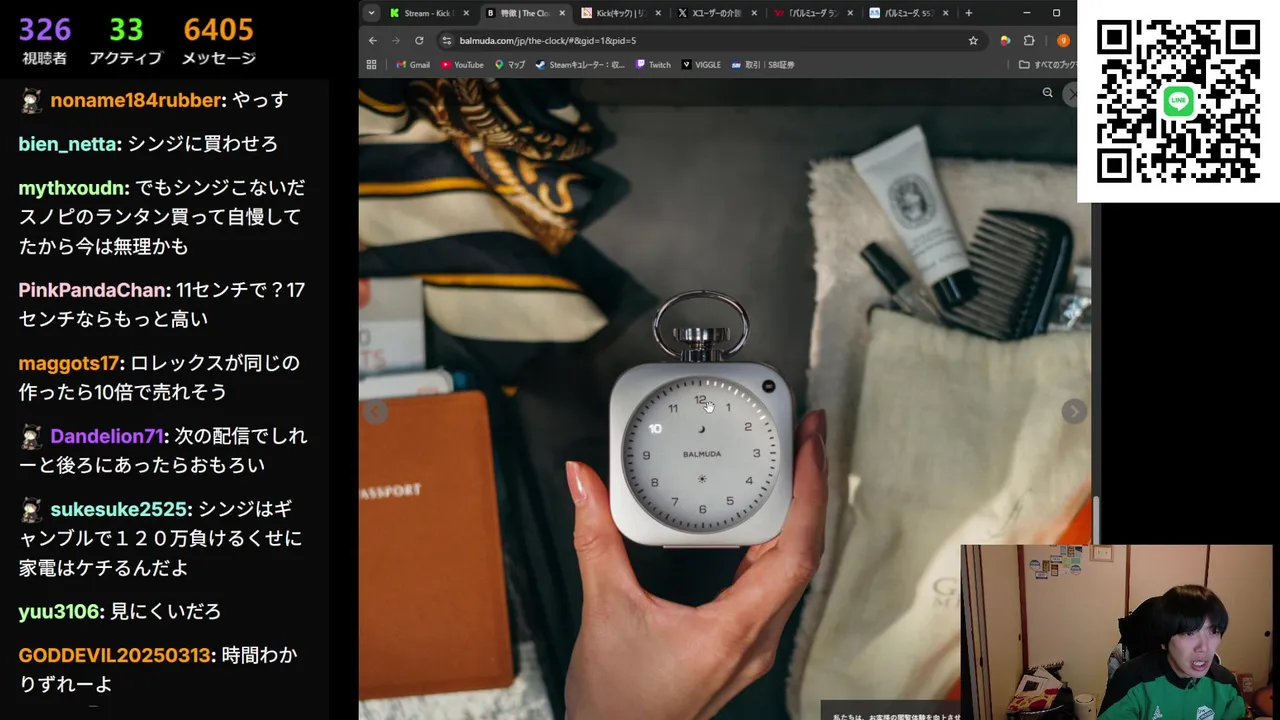Image resolution: width=1280 pixels, height=720 pixels.
Task: Click the 33 アクティブ counter
Action: 126,41
